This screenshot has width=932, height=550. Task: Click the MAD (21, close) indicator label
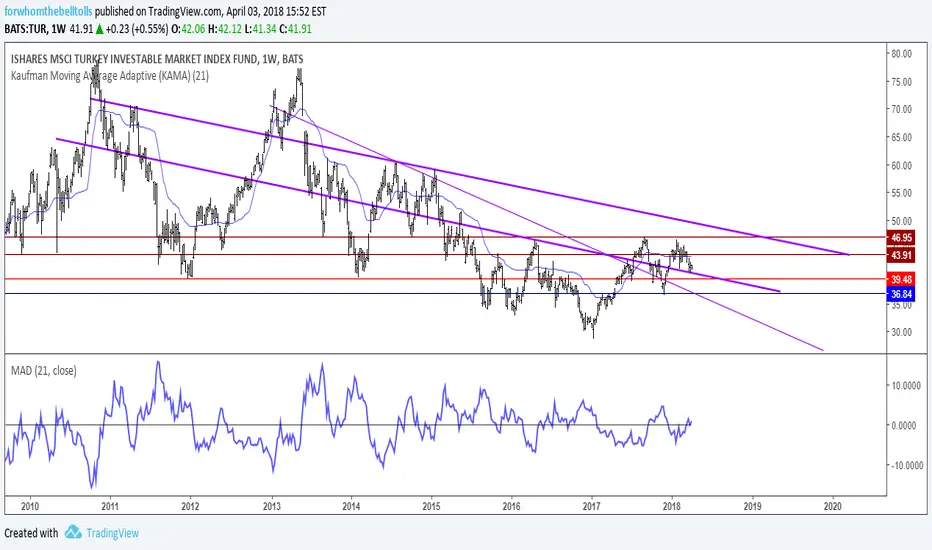tap(43, 370)
